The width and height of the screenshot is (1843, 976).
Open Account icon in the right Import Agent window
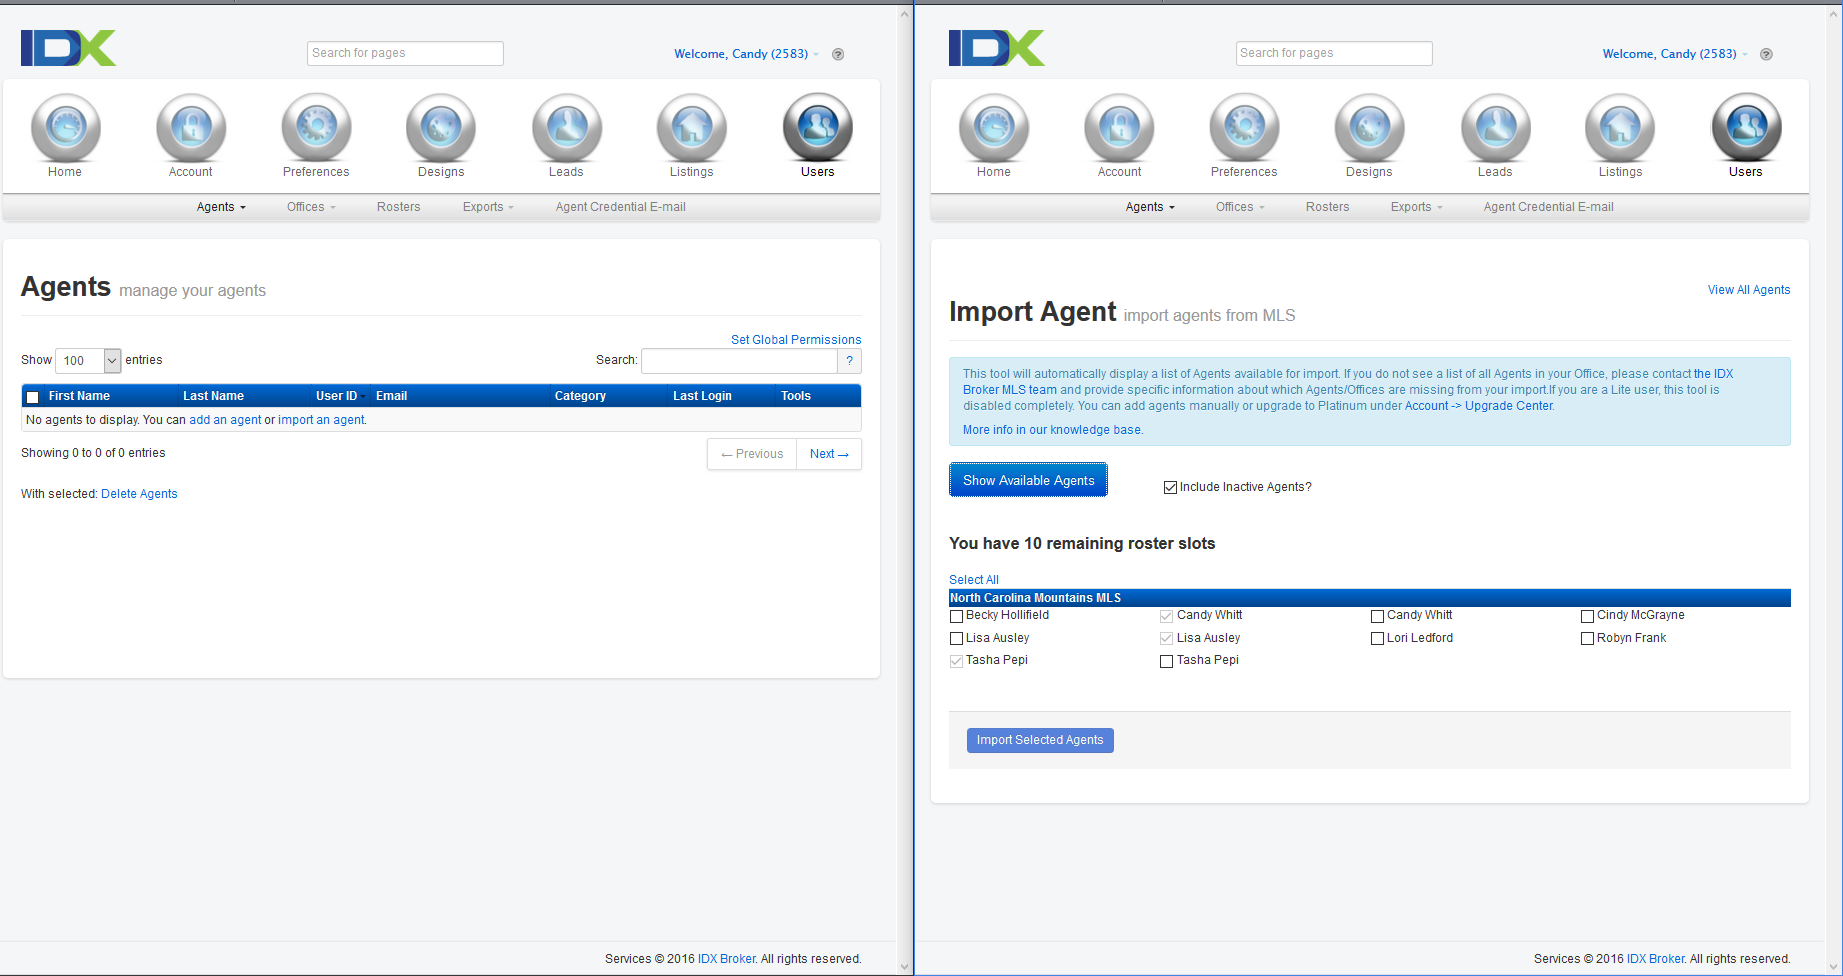click(1119, 127)
